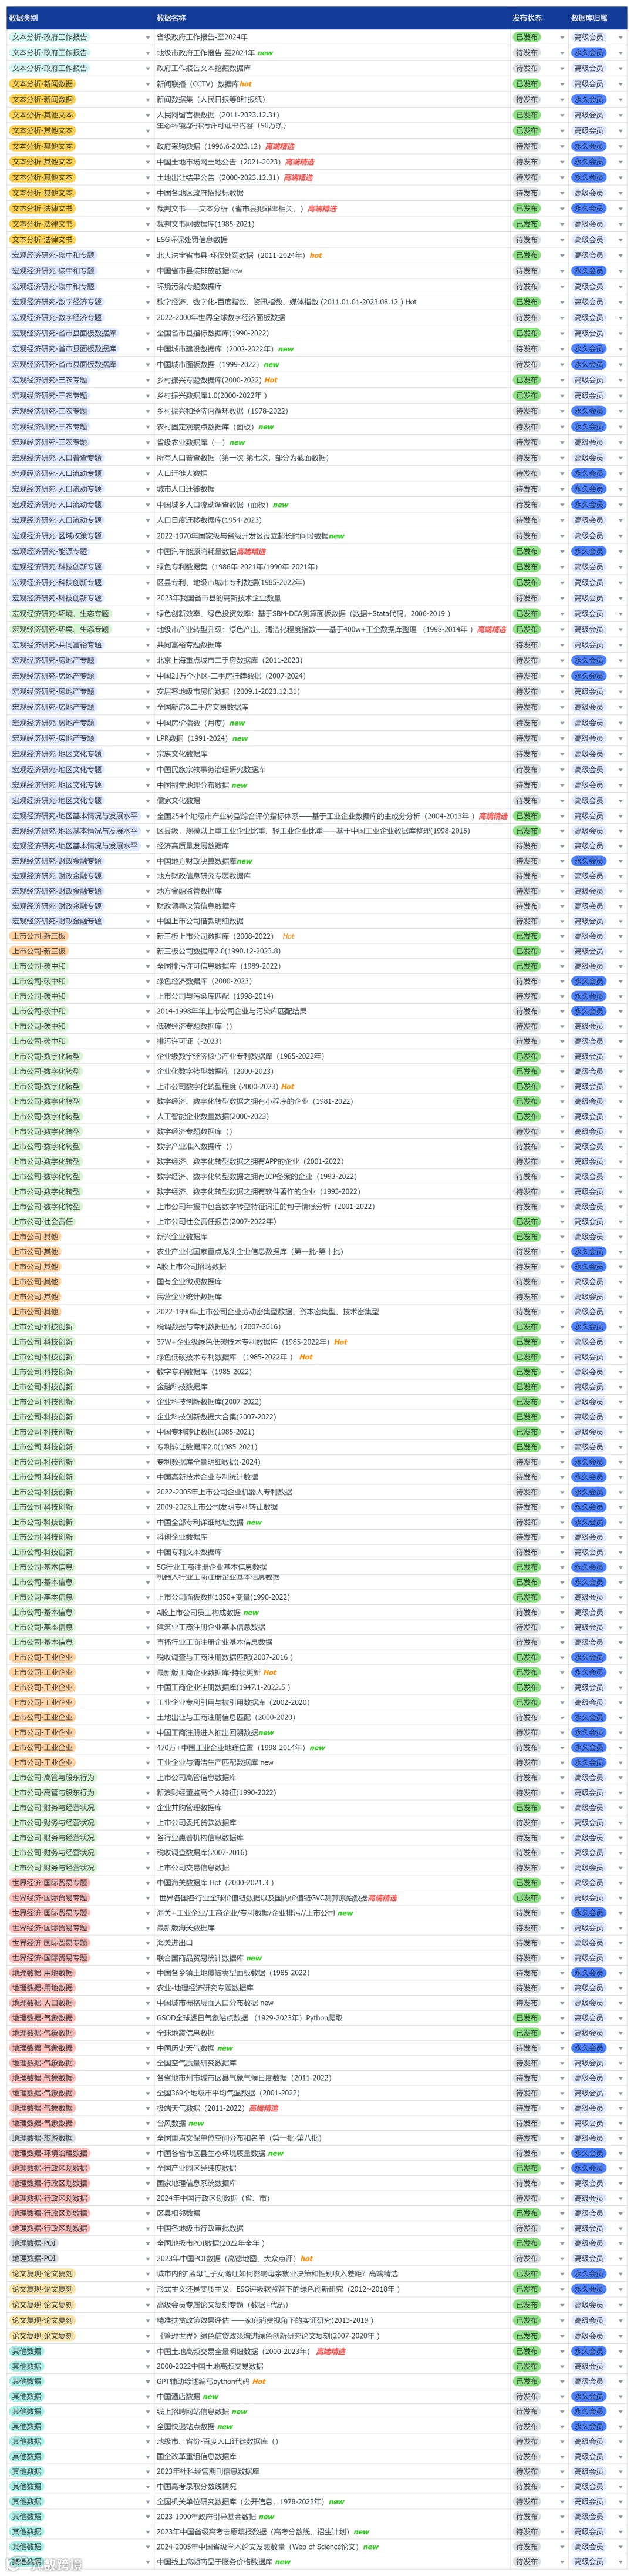Viewport: 634px width, 2576px height.
Task: Select 新闻数据集（人民日报等8种报纸）name cell
Action: click(x=332, y=99)
